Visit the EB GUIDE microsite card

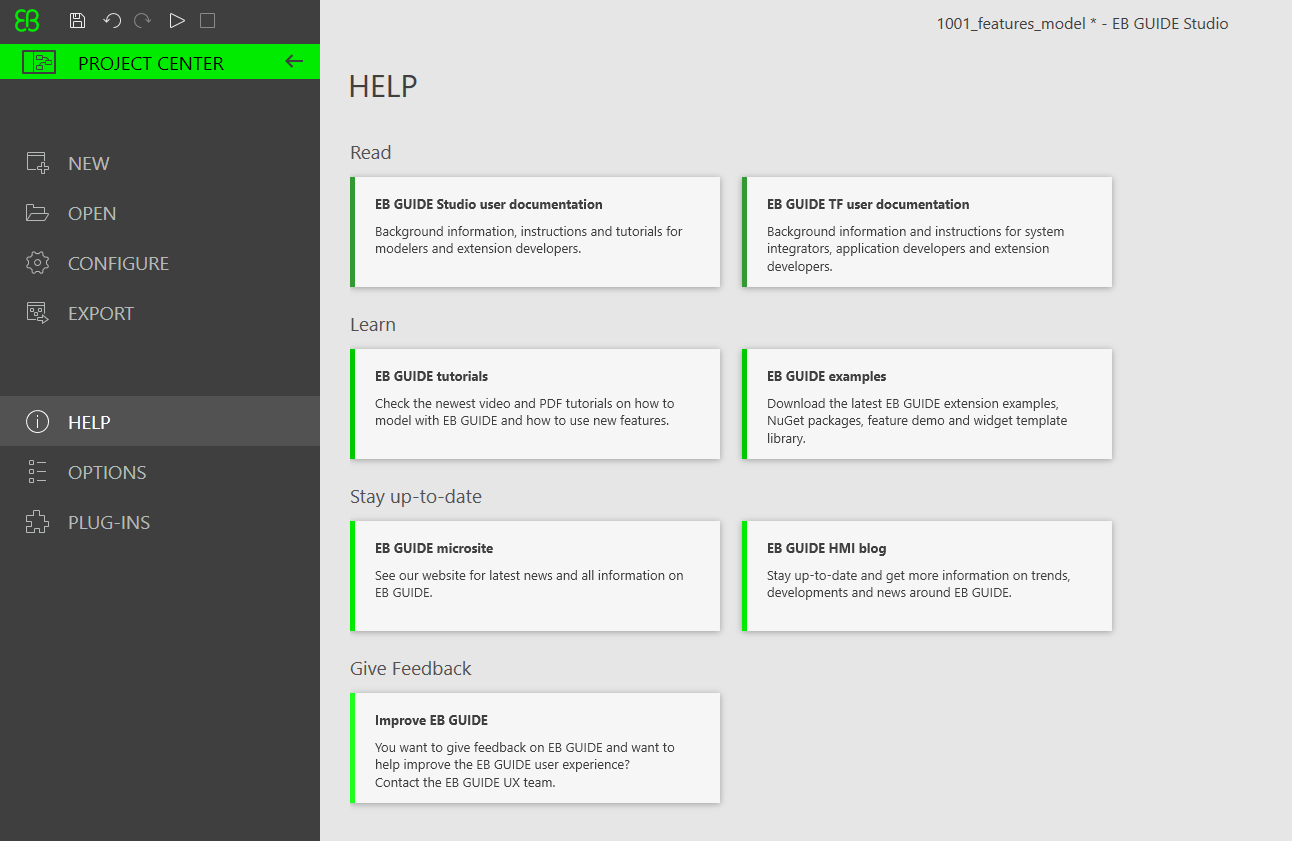535,576
